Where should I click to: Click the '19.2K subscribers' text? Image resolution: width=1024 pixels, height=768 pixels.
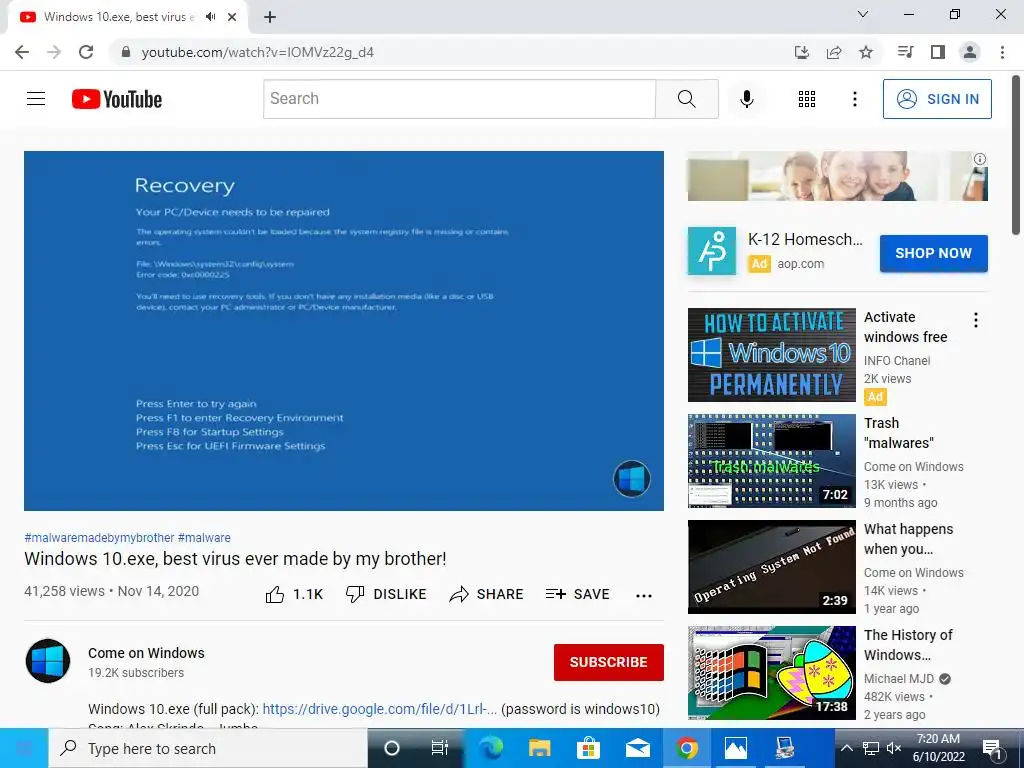tap(136, 673)
